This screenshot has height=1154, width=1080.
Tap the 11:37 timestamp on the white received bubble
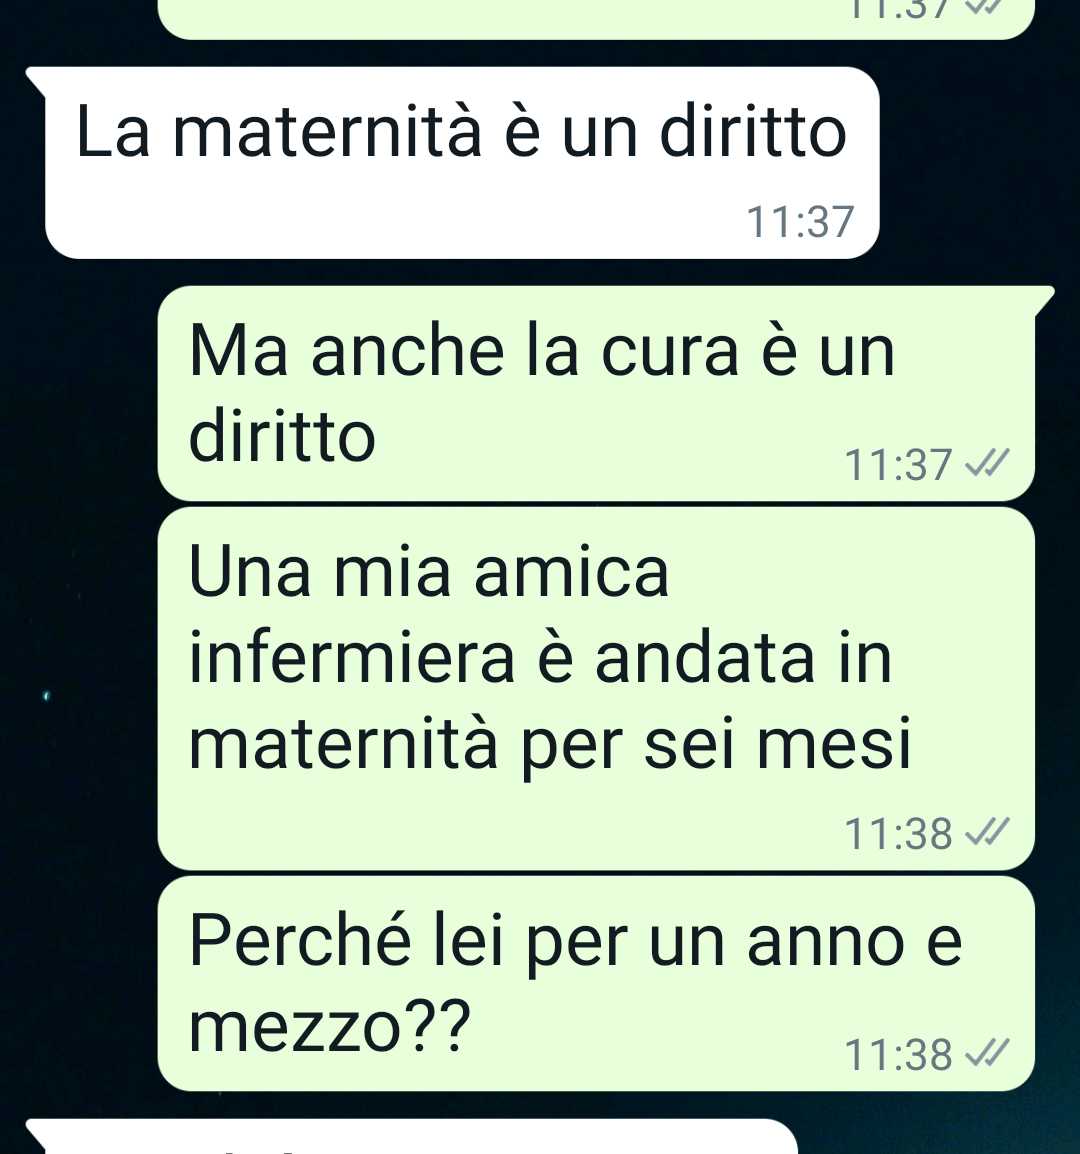pyautogui.click(x=800, y=222)
